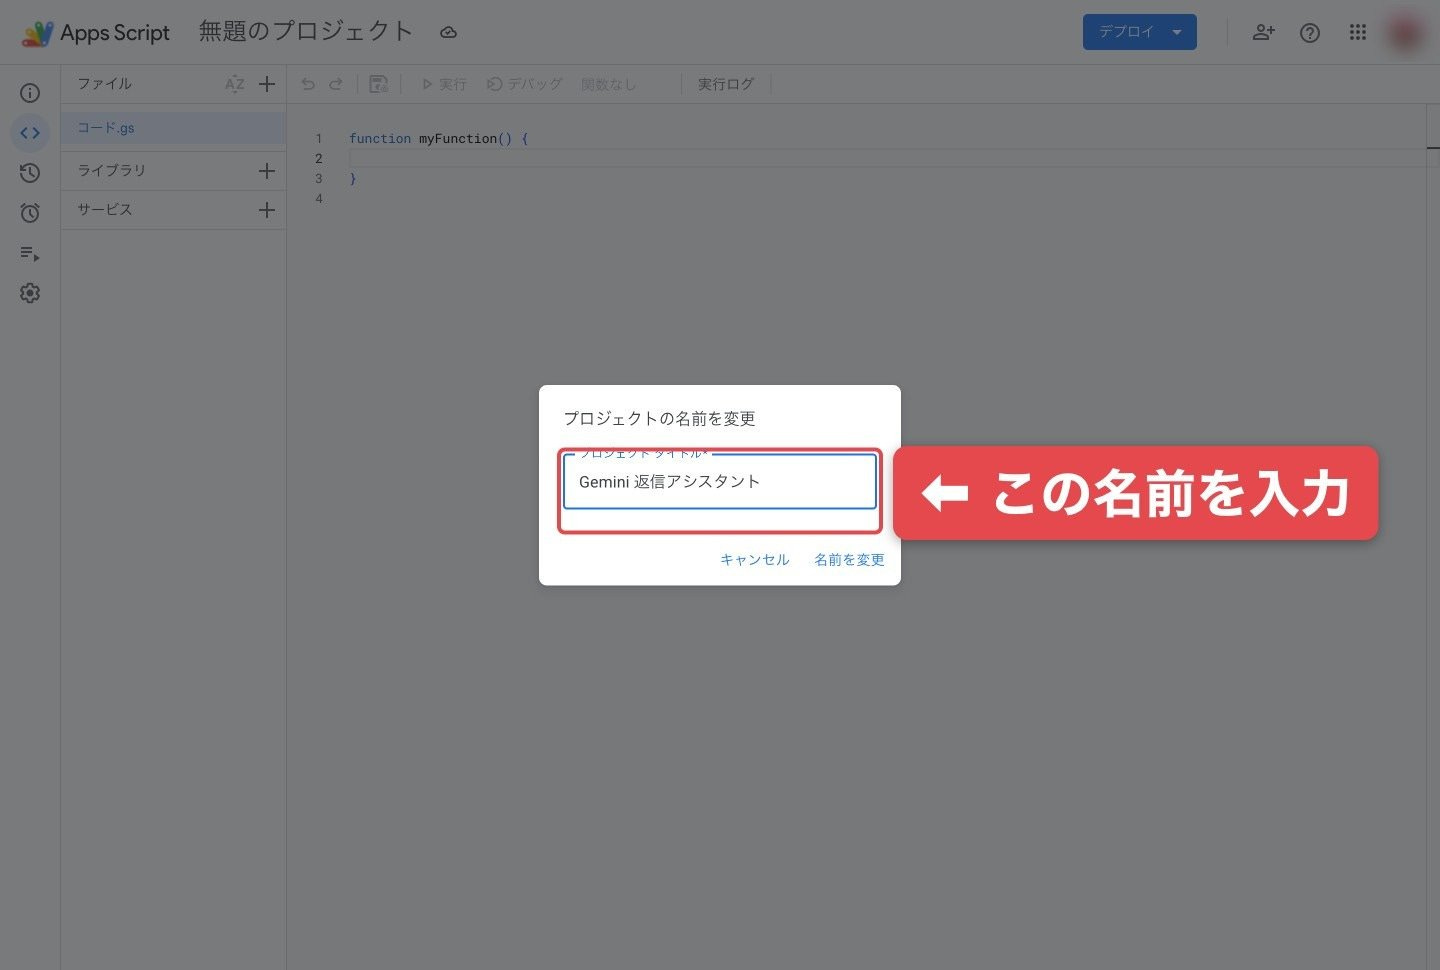
Task: Click the ライブラリ section label
Action: click(112, 171)
